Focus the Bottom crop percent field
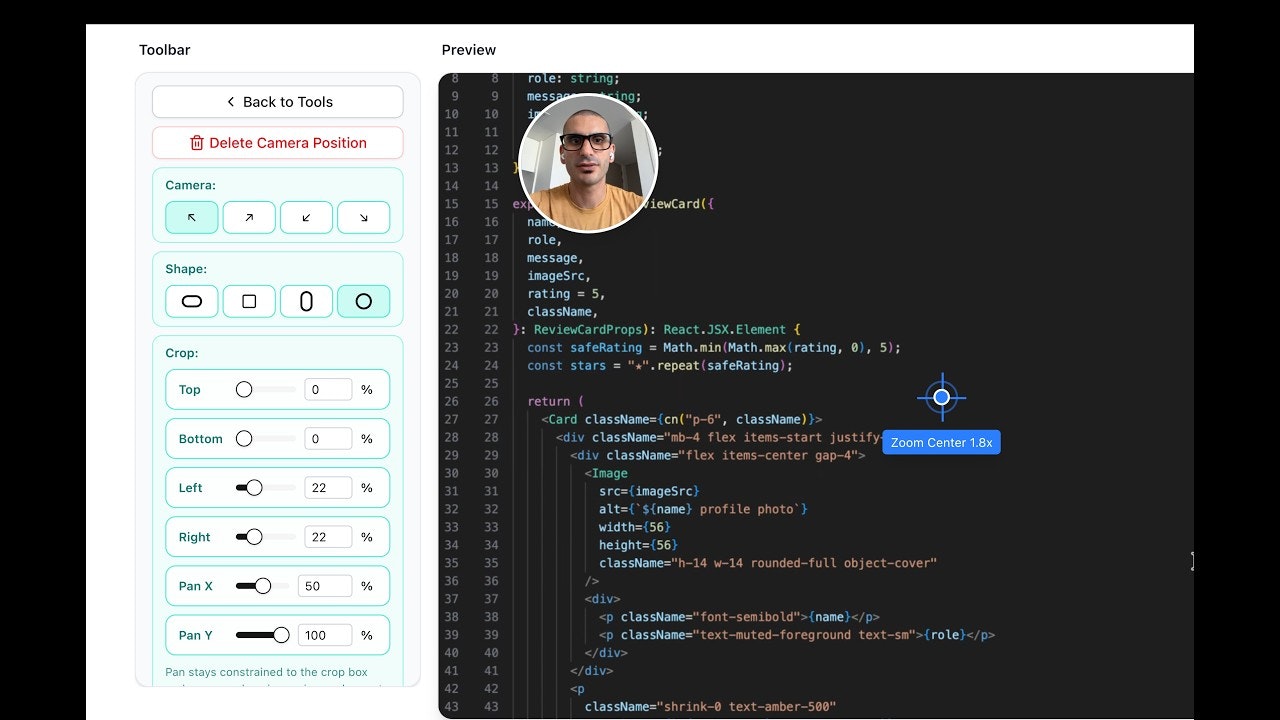Screen dimensions: 1280x720 pyautogui.click(x=328, y=439)
